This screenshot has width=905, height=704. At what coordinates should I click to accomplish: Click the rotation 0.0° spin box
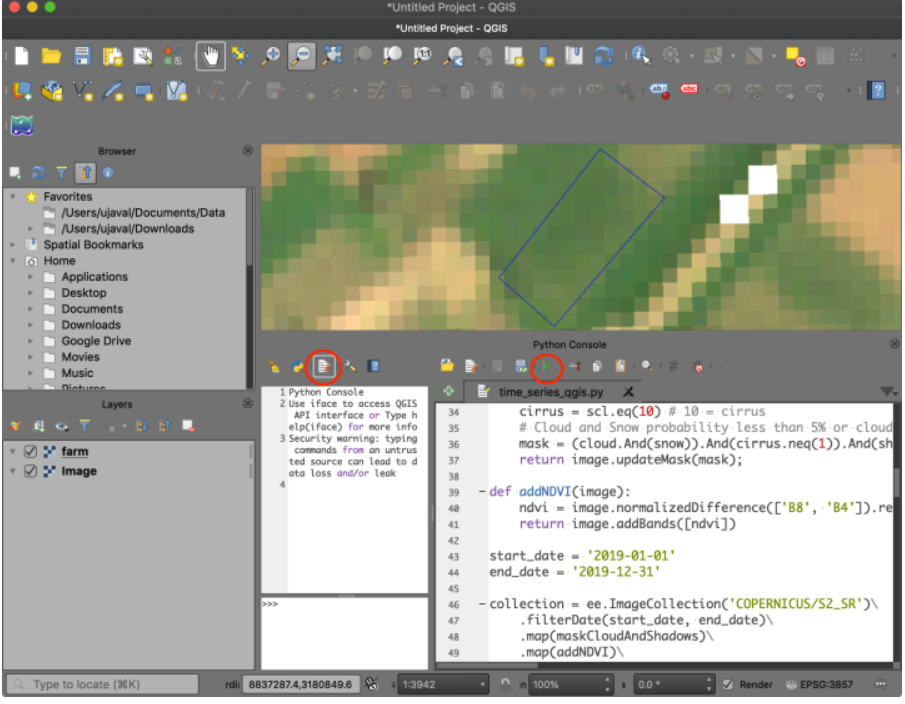673,684
